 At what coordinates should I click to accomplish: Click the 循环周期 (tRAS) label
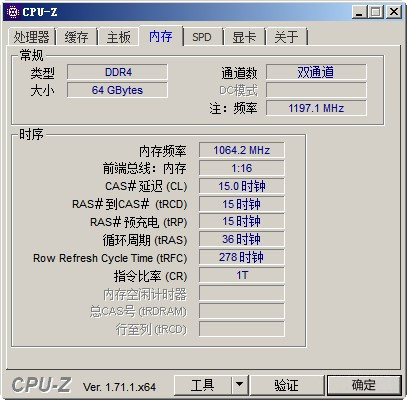(145, 240)
